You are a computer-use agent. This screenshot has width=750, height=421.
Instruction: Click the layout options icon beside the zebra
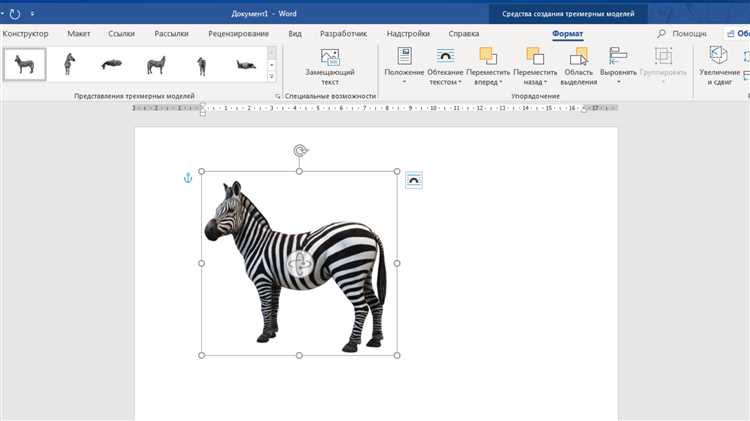click(x=414, y=180)
